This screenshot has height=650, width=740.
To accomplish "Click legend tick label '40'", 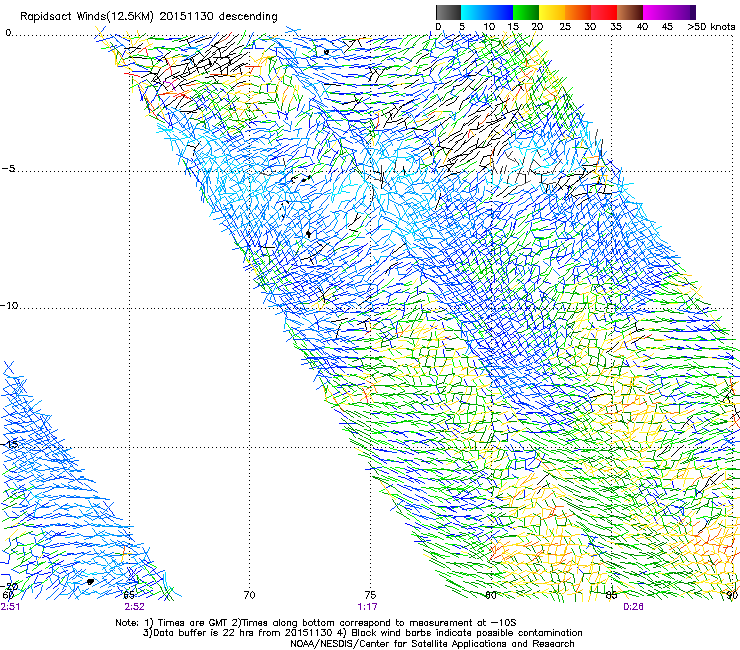I will (x=642, y=27).
